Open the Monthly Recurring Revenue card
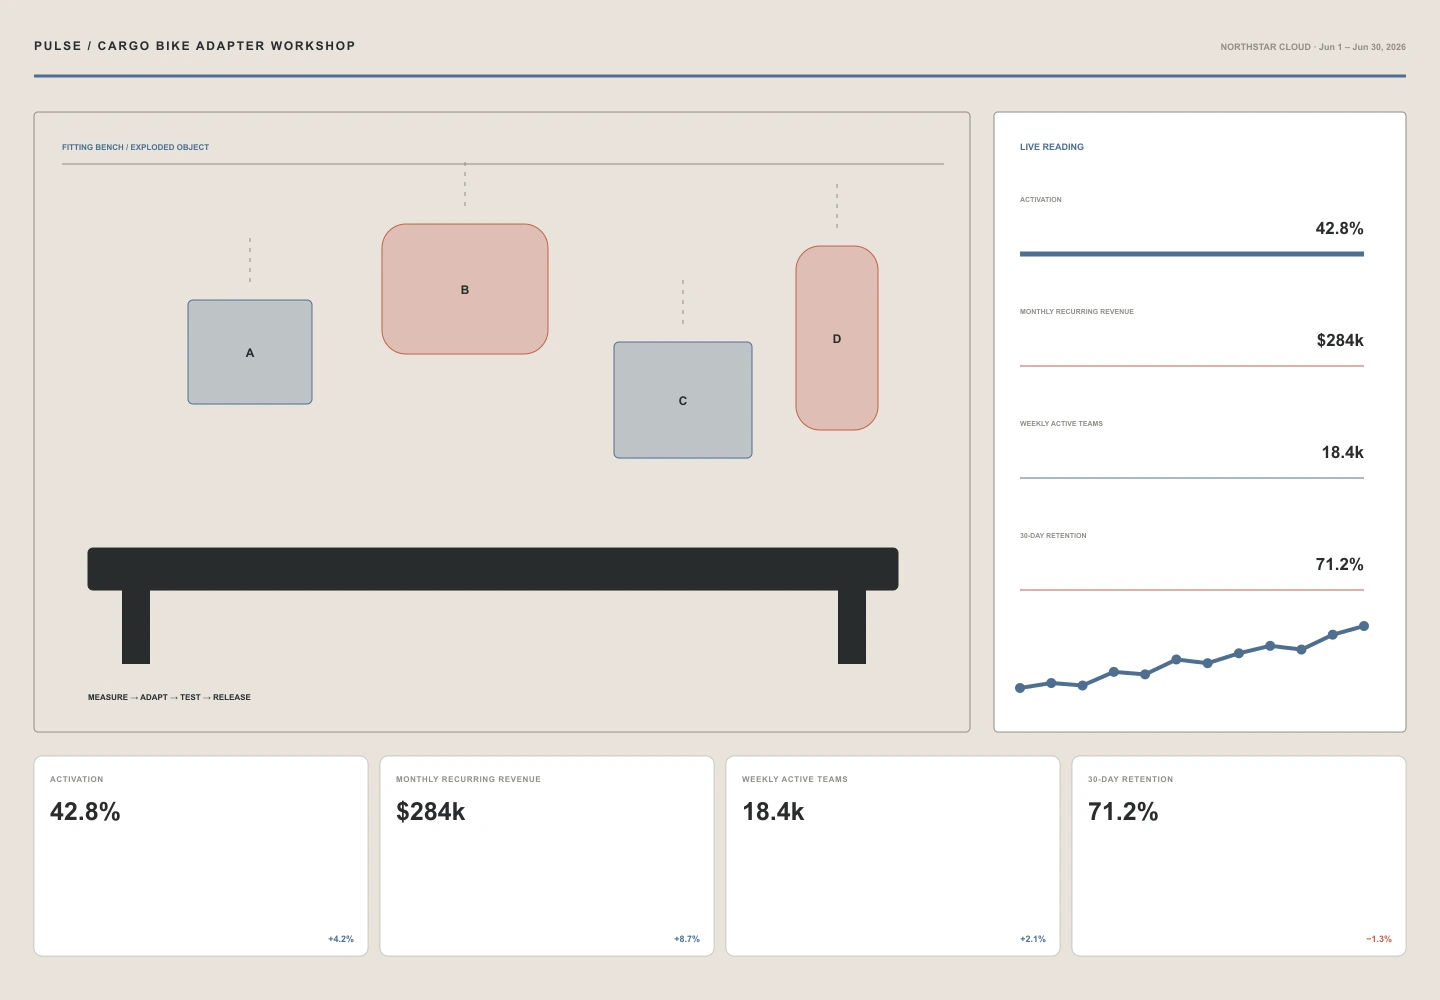The height and width of the screenshot is (1000, 1440). pyautogui.click(x=547, y=856)
